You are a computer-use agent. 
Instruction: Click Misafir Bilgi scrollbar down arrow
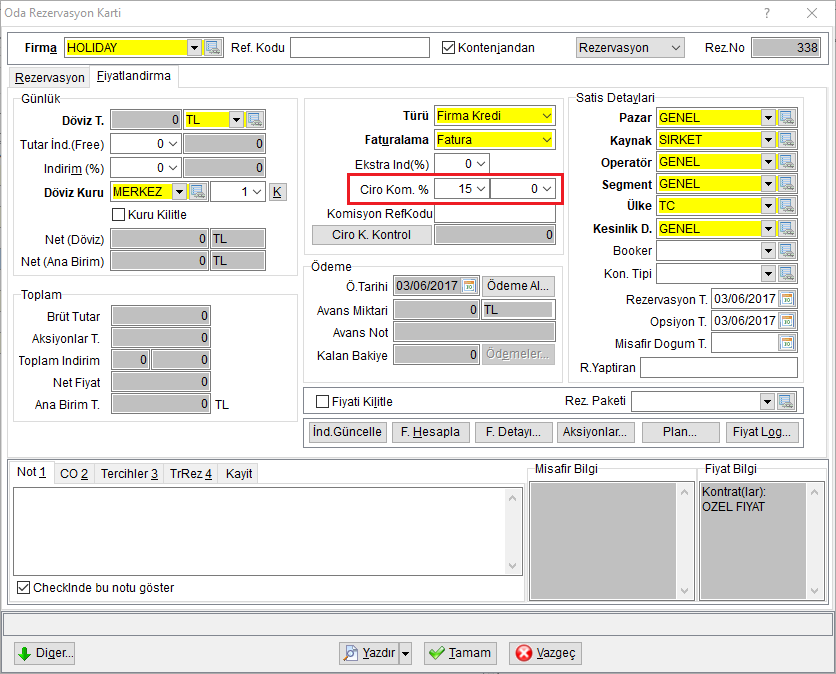[x=685, y=591]
